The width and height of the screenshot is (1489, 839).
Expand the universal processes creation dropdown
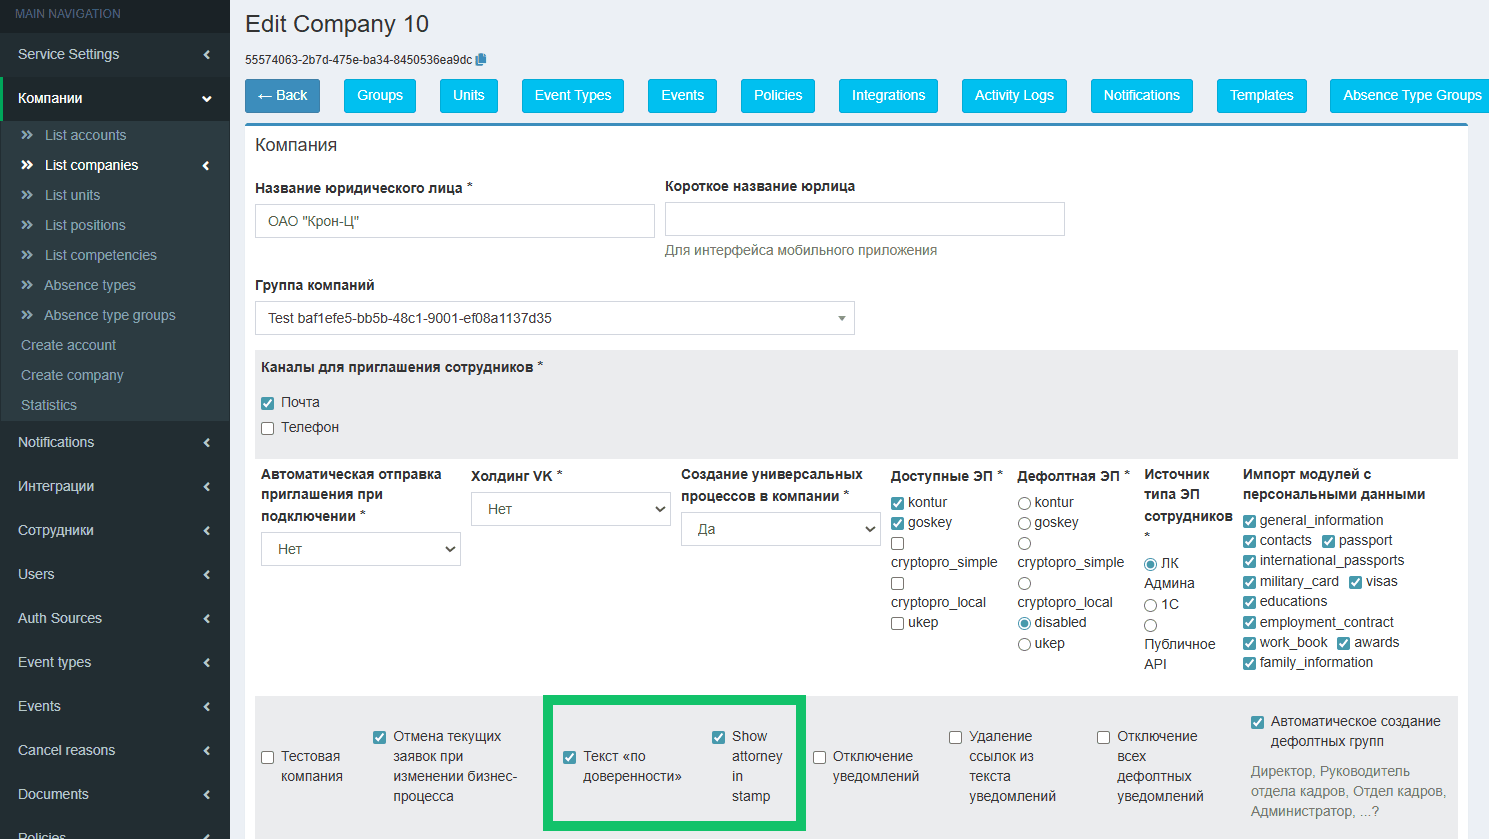(780, 529)
